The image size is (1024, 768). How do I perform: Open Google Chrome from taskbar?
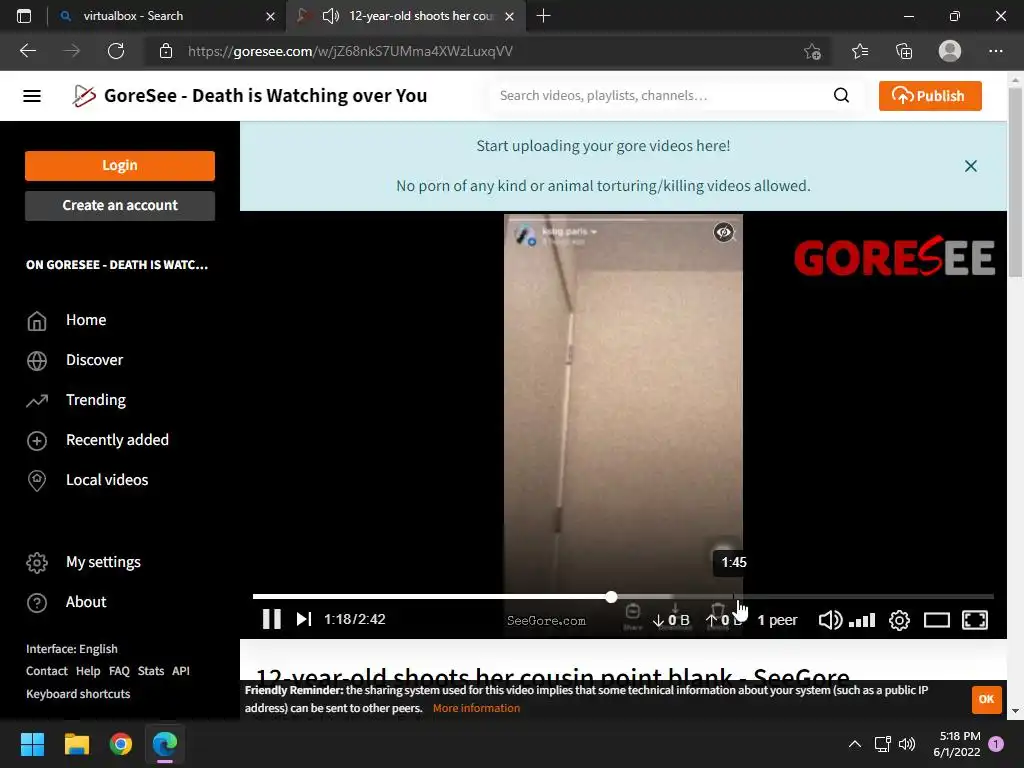[121, 744]
